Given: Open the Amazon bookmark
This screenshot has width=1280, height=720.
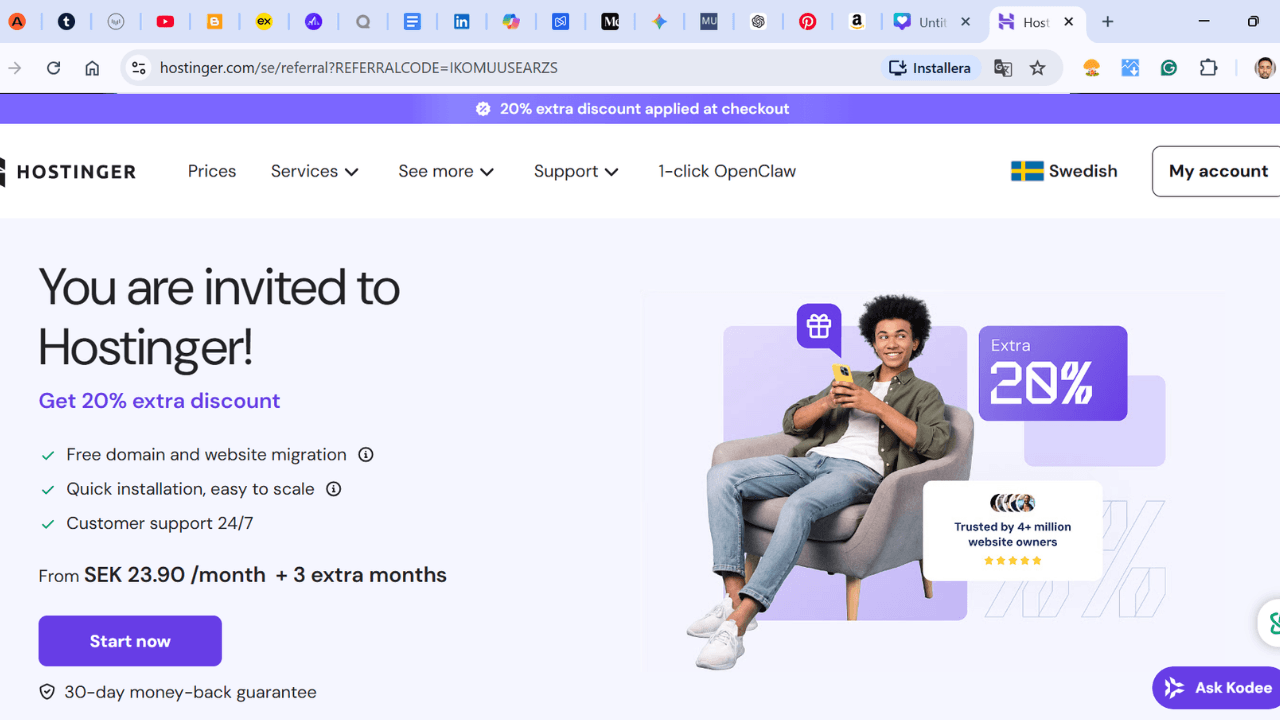Looking at the screenshot, I should click(x=857, y=21).
